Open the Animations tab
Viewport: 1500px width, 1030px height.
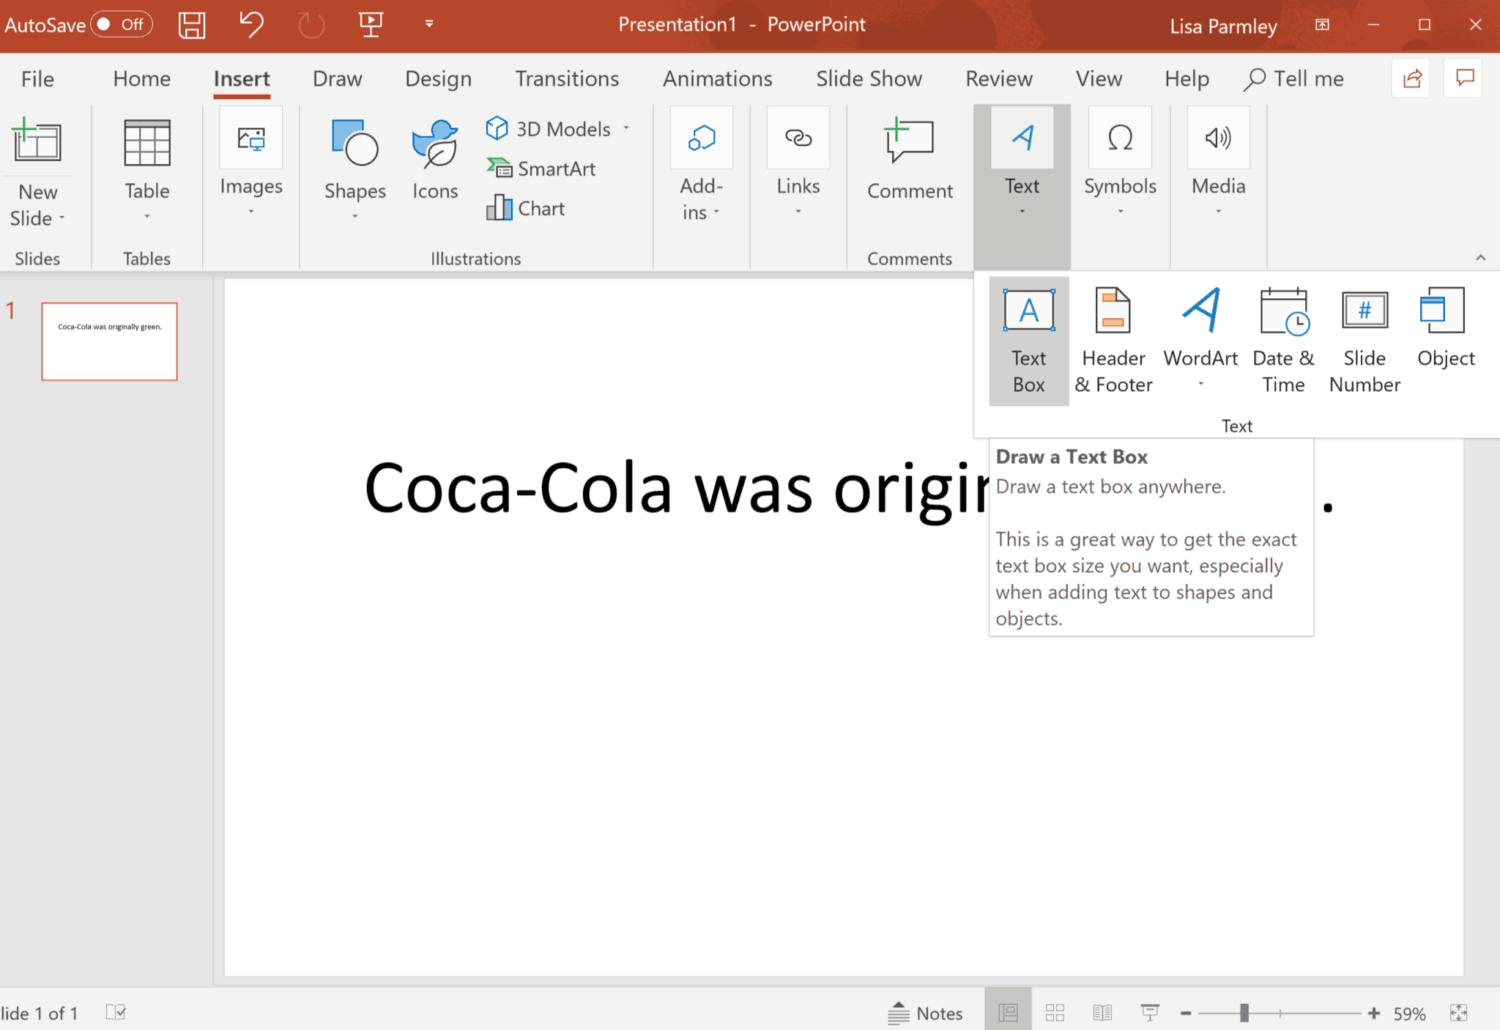click(x=718, y=79)
